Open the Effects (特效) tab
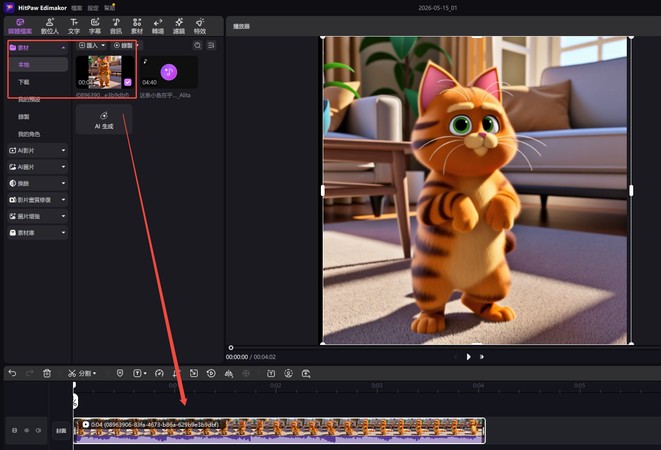Viewport: 661px width, 450px height. point(200,26)
